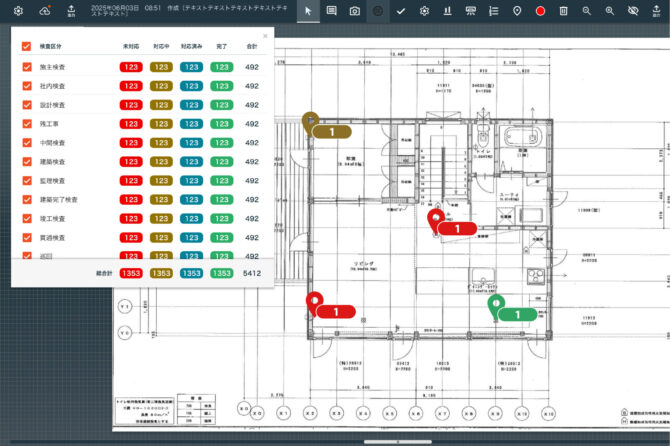Open the comment note tool
Viewport: 670px width, 446px height.
click(x=331, y=11)
